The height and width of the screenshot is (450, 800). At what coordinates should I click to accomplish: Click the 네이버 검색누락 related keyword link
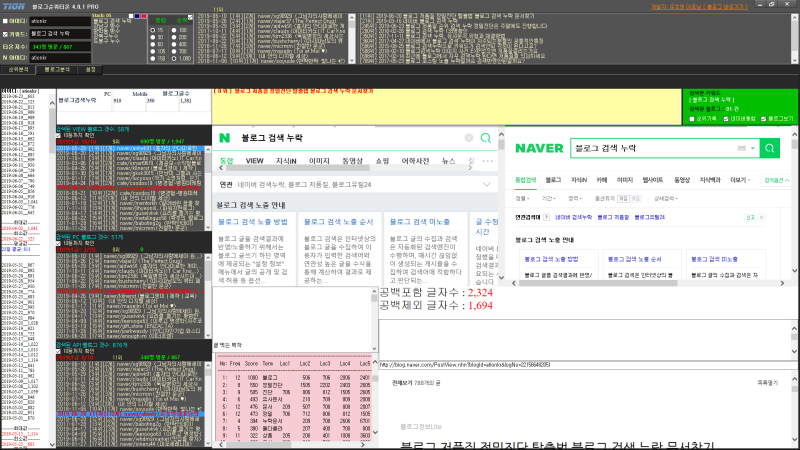[574, 217]
